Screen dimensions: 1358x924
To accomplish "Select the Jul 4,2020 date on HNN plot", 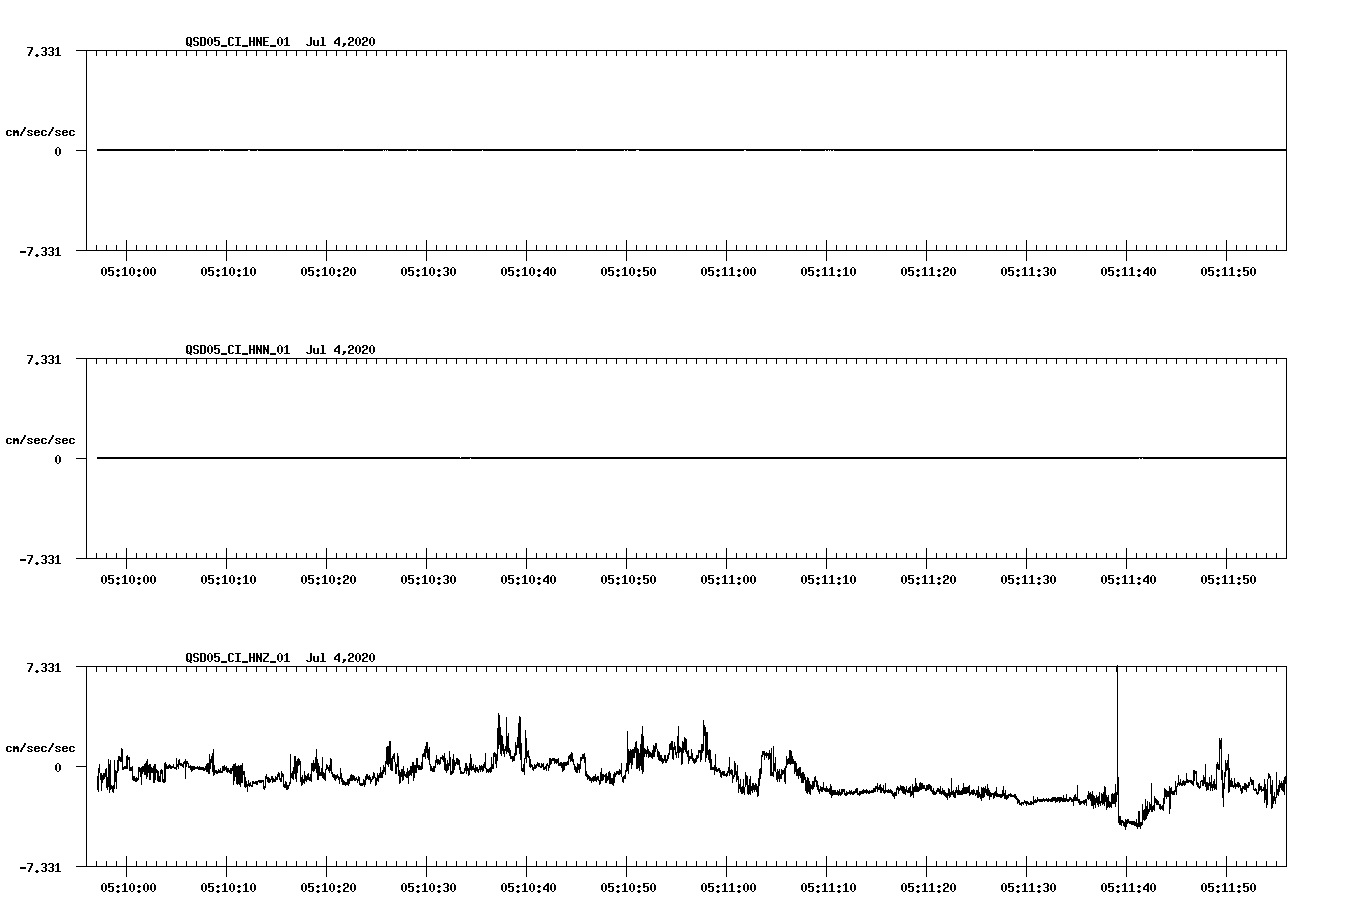I will (x=341, y=350).
